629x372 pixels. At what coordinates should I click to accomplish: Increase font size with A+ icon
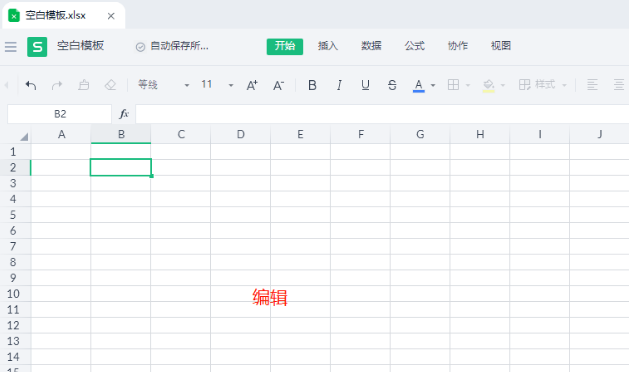click(x=252, y=85)
